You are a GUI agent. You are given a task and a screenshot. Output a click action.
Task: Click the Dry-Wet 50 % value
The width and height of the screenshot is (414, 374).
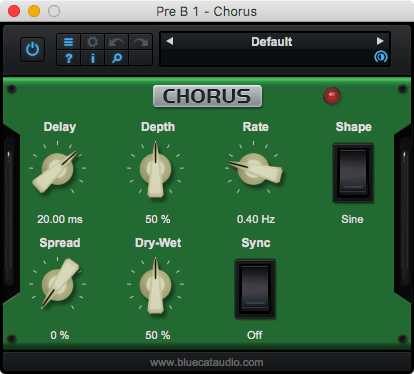click(x=158, y=335)
